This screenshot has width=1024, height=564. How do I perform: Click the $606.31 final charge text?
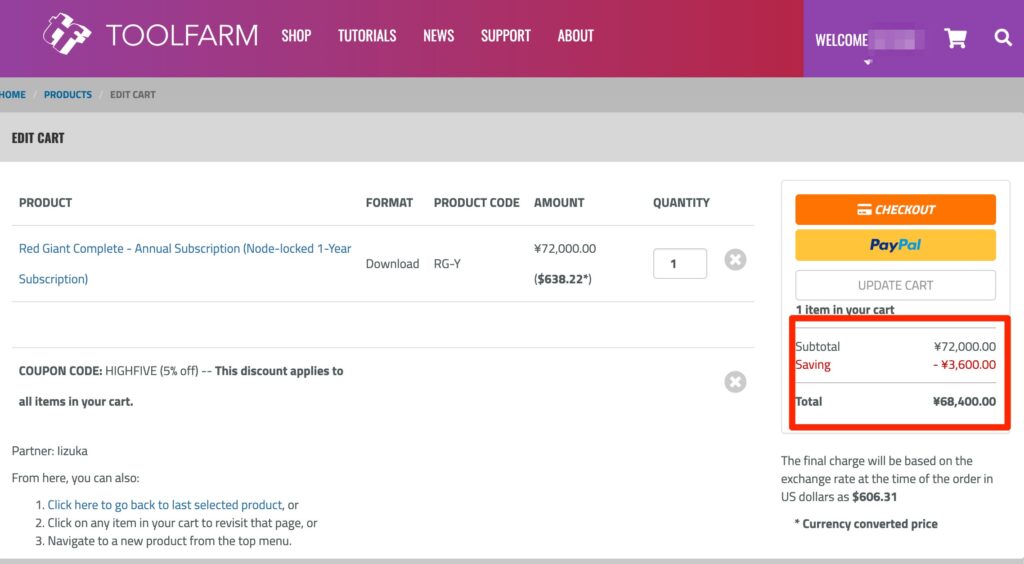pyautogui.click(x=874, y=497)
